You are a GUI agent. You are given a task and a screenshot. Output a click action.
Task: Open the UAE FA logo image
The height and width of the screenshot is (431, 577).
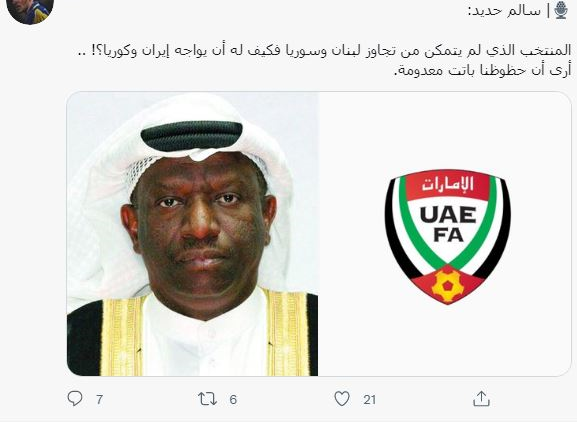[x=447, y=236]
